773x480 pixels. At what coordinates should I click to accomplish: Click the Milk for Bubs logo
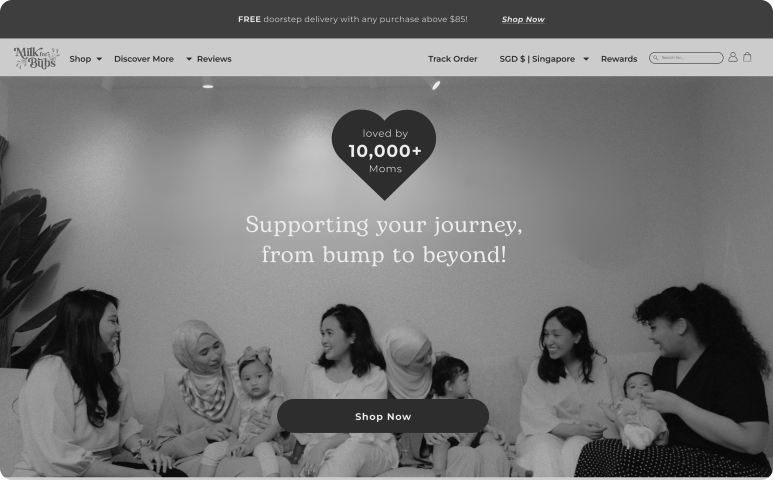36,58
